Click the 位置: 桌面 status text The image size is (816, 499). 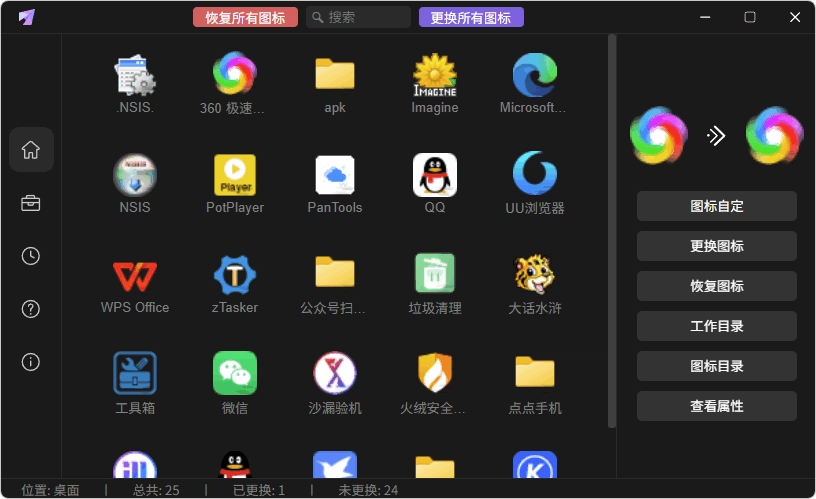click(50, 490)
